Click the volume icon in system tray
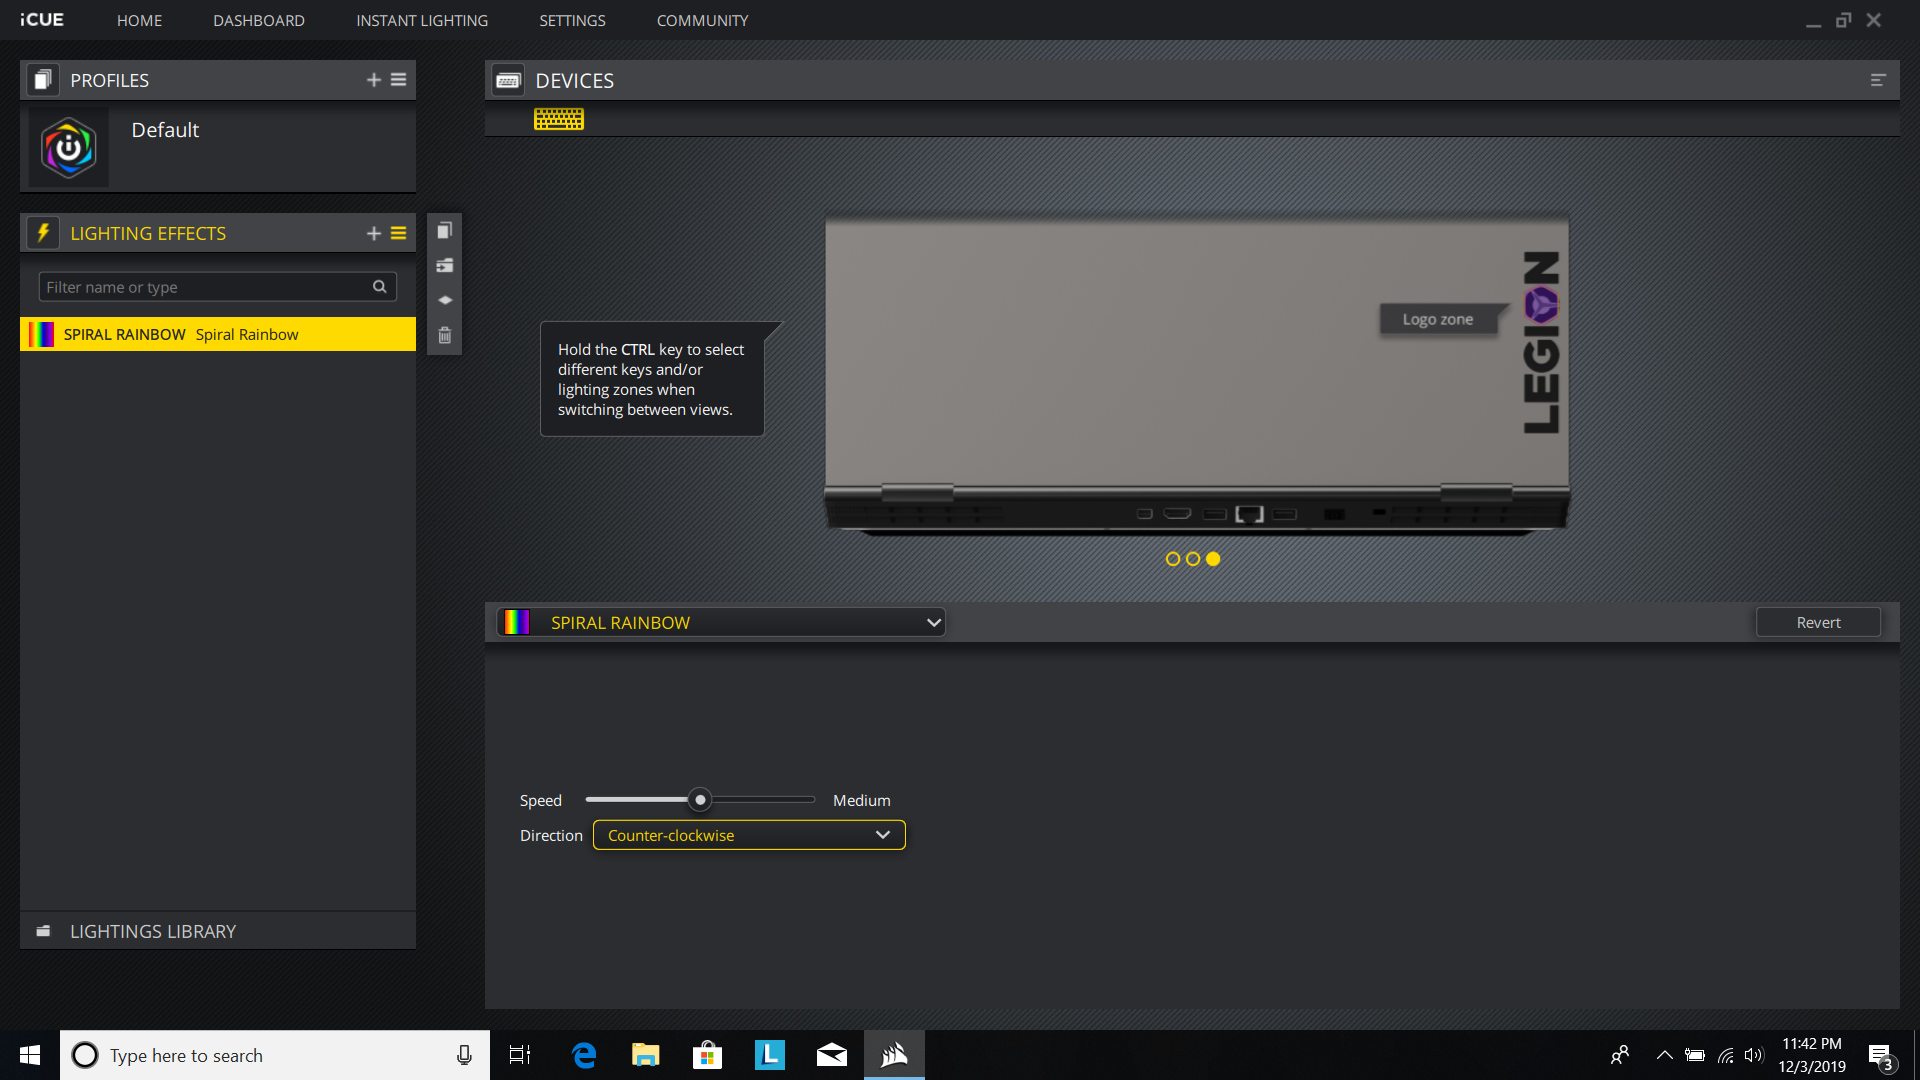This screenshot has width=1920, height=1080. pos(1753,1055)
